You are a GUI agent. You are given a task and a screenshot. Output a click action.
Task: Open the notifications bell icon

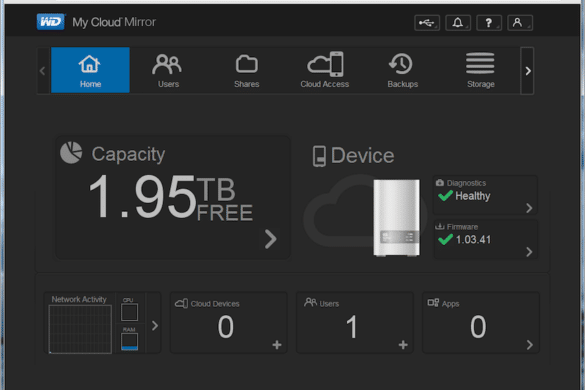click(x=458, y=23)
